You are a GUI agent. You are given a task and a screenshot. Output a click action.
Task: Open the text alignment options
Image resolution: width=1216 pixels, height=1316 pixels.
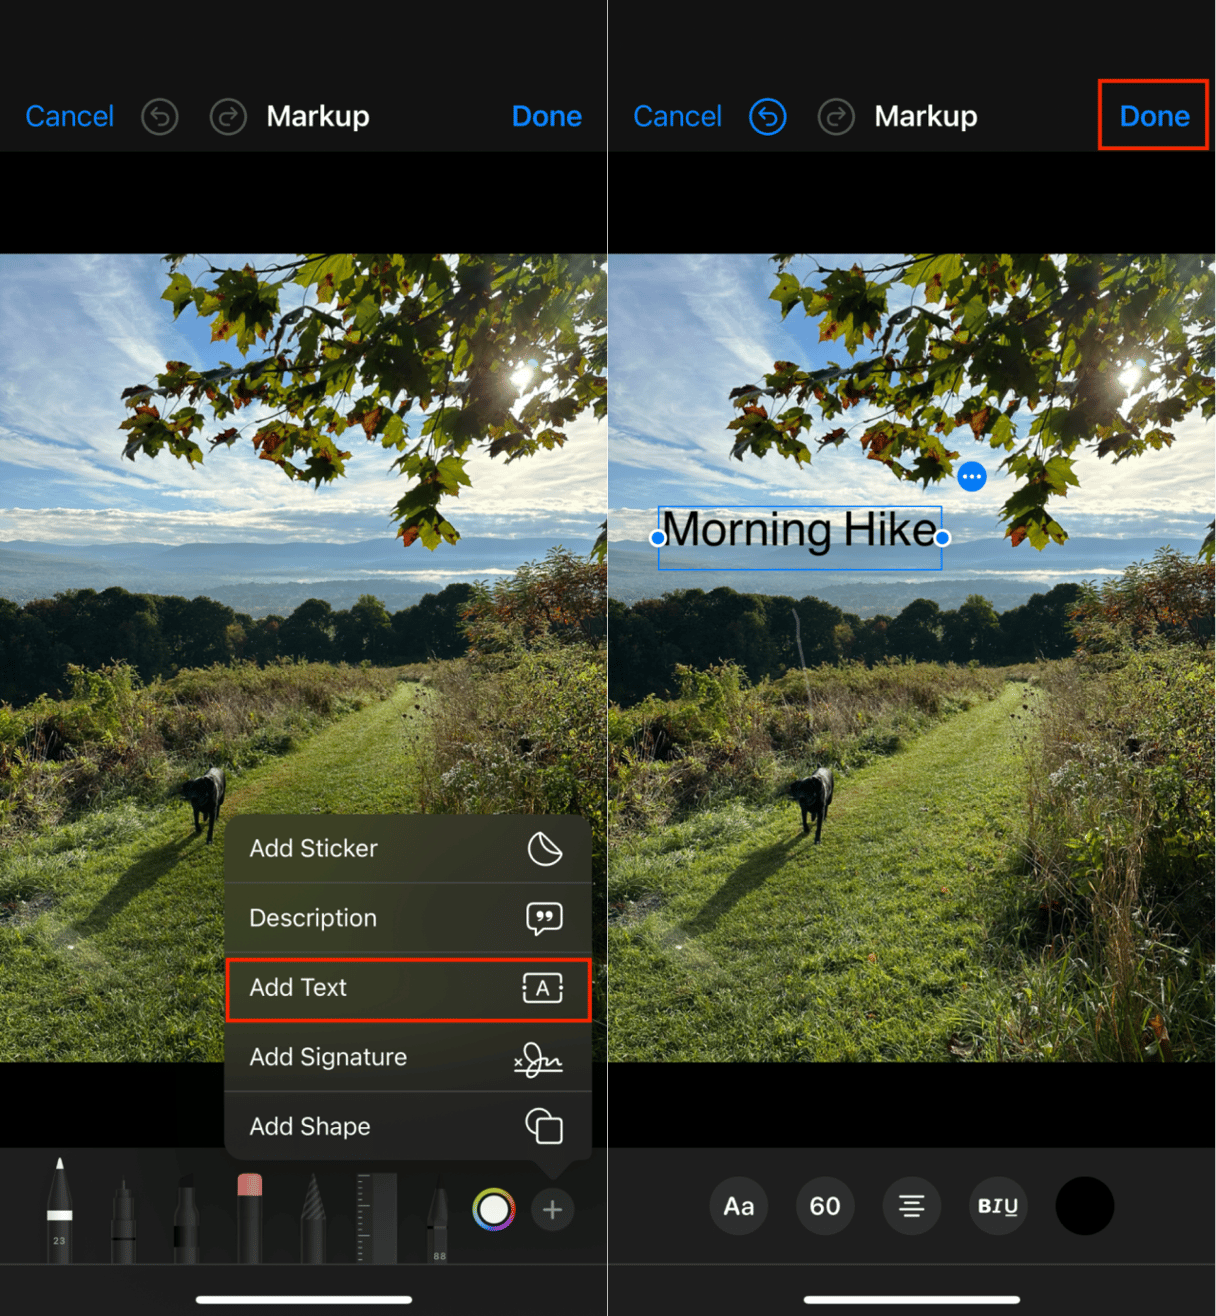(x=911, y=1206)
